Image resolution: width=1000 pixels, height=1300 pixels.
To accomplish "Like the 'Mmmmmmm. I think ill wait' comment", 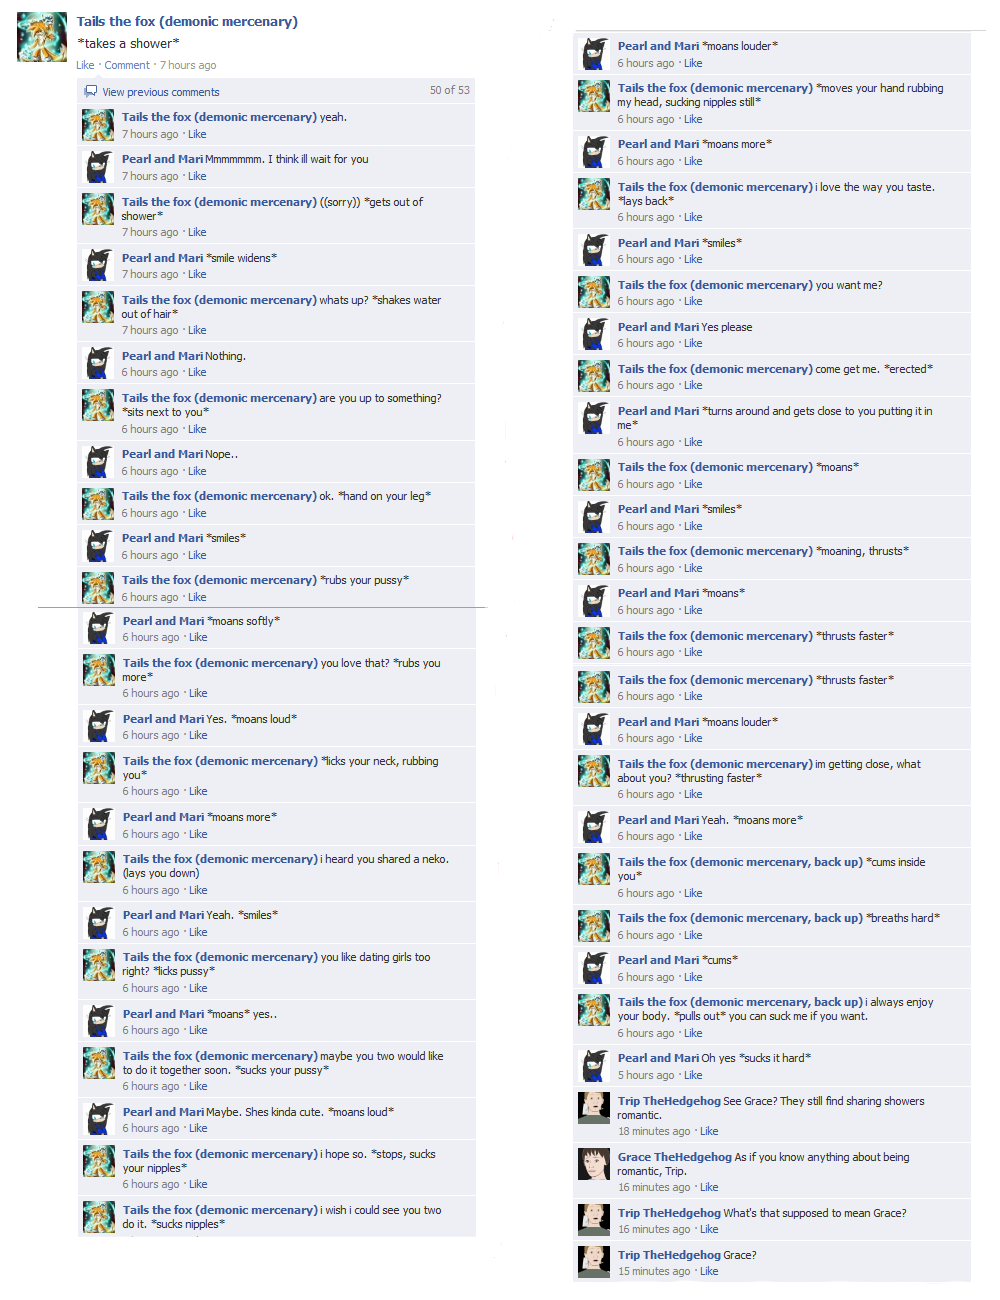I will tap(197, 176).
